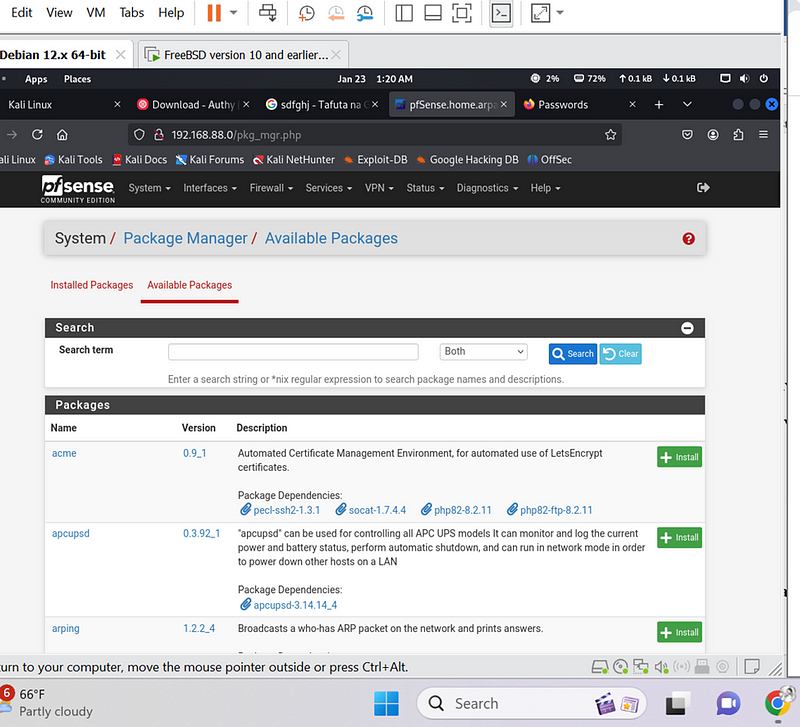This screenshot has height=727, width=800.
Task: Close the pfSense.home.arpa tab
Action: (504, 104)
